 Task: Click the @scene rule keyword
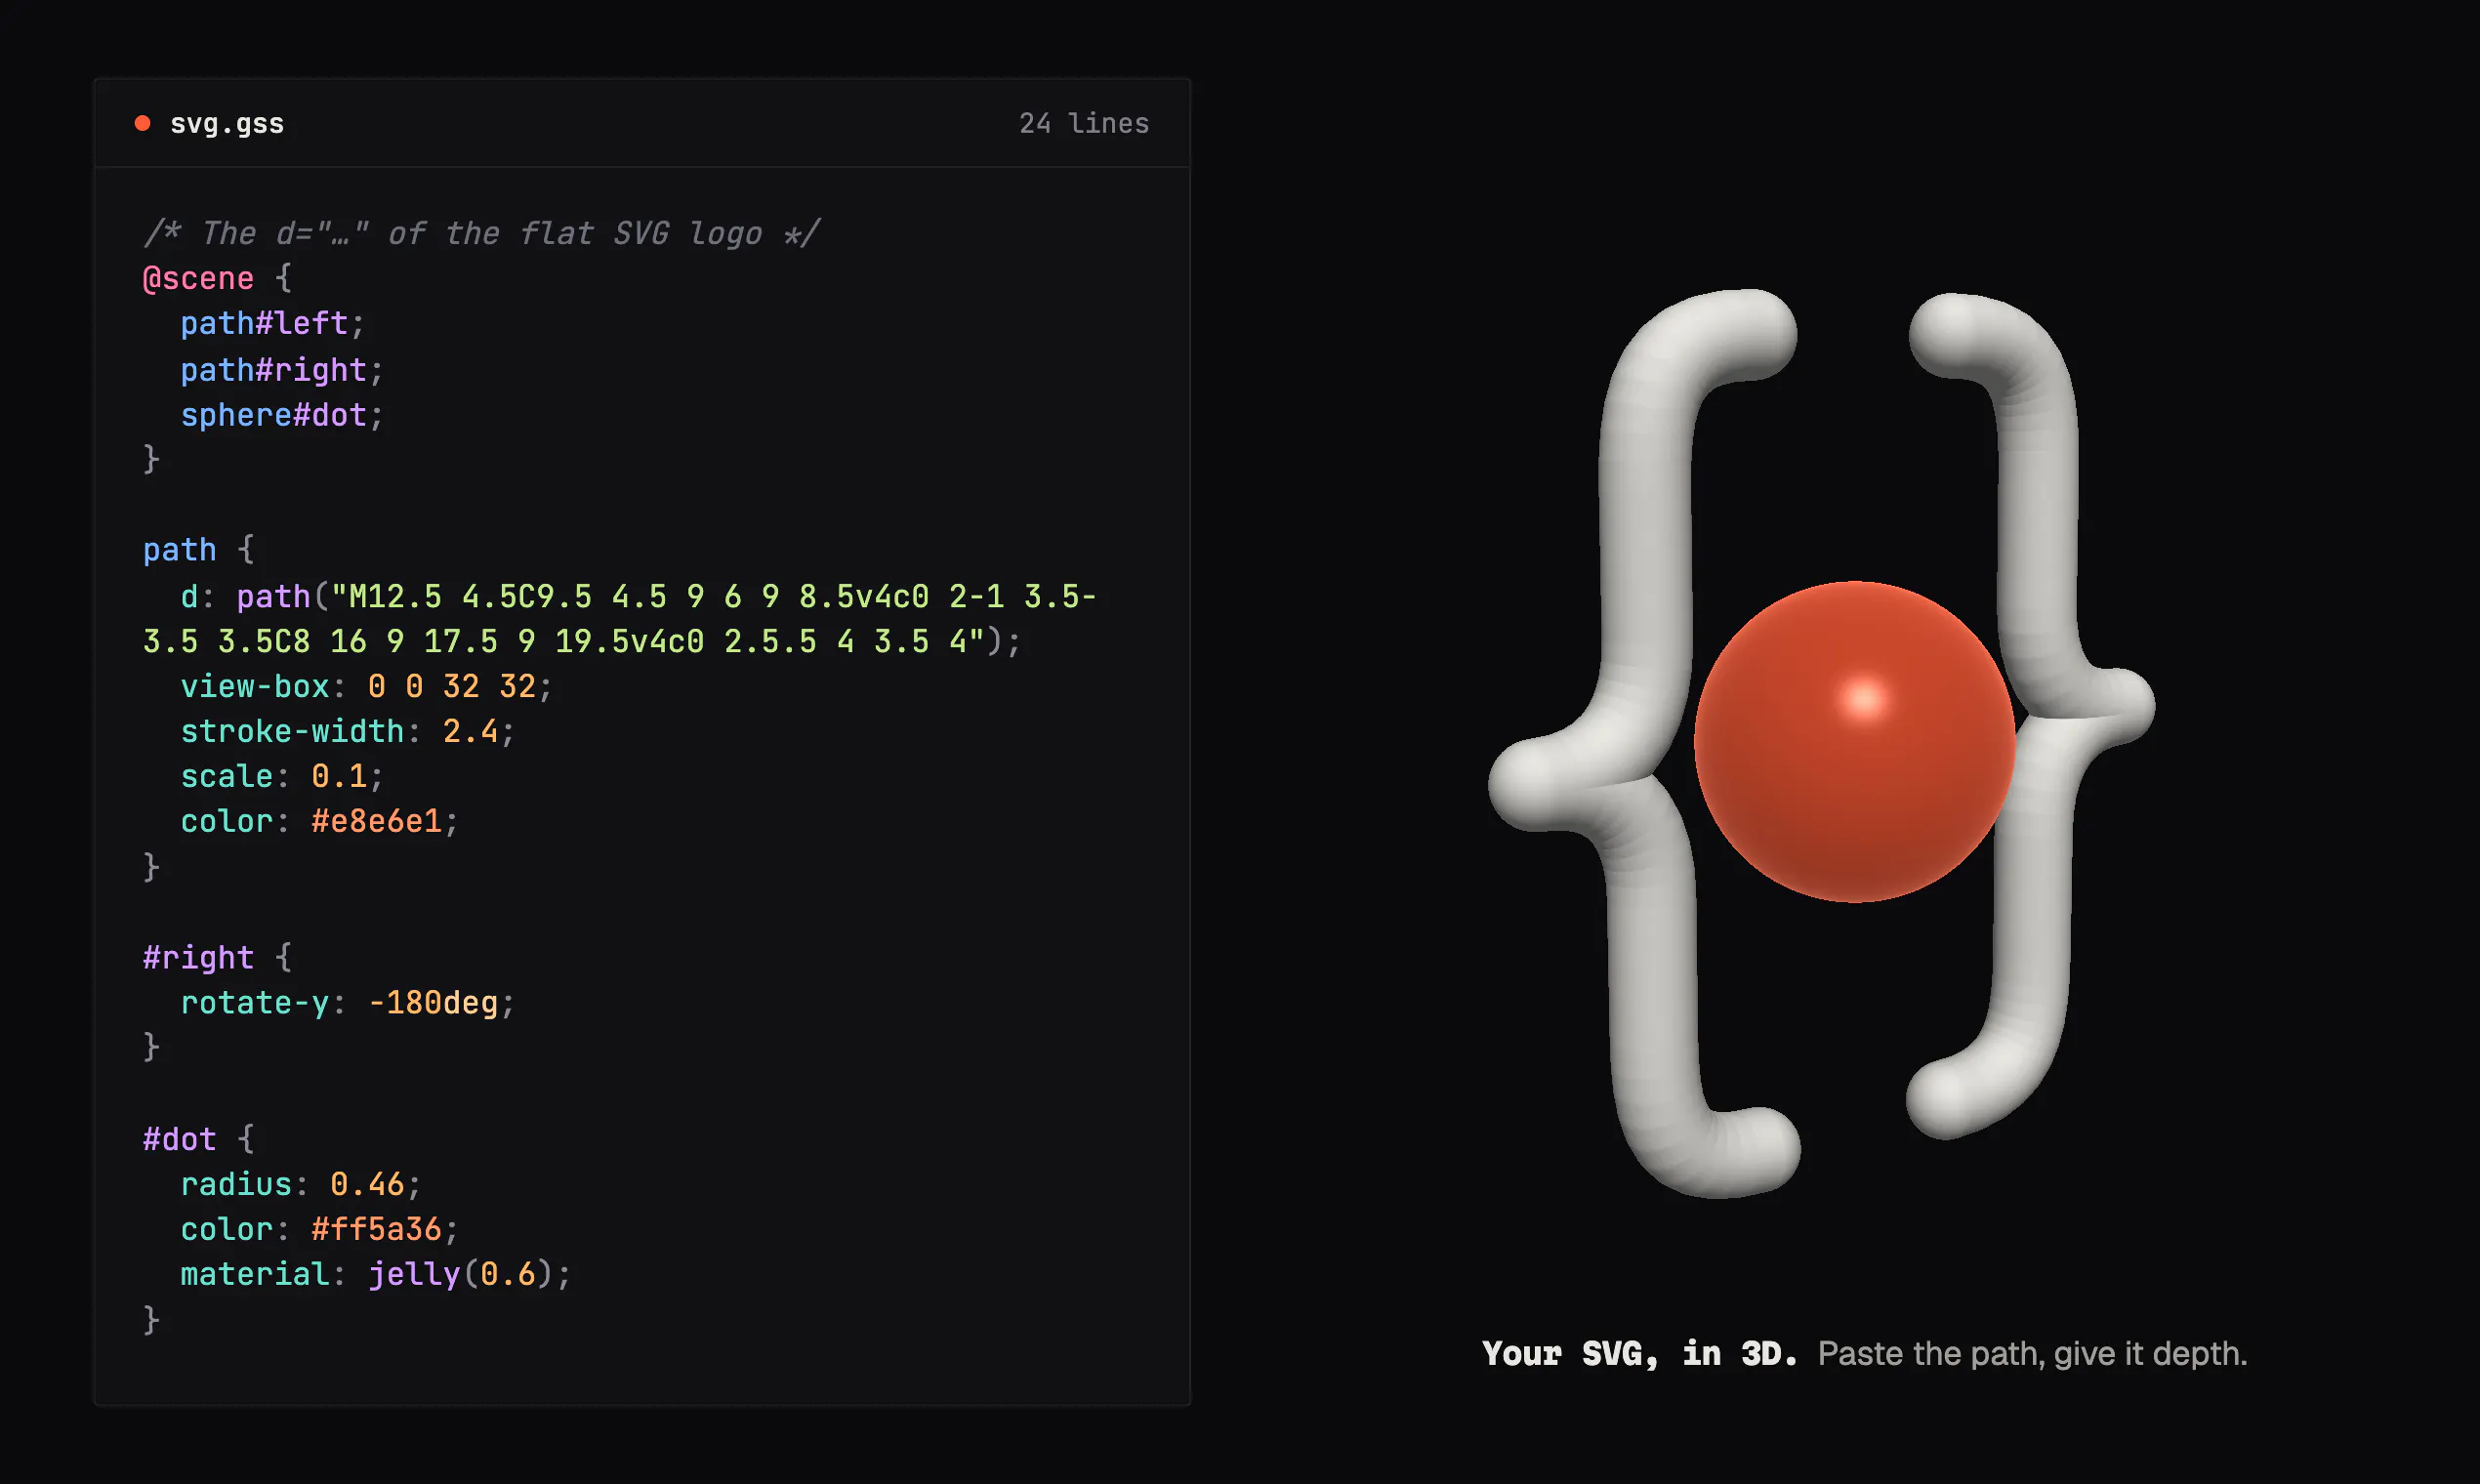click(198, 278)
